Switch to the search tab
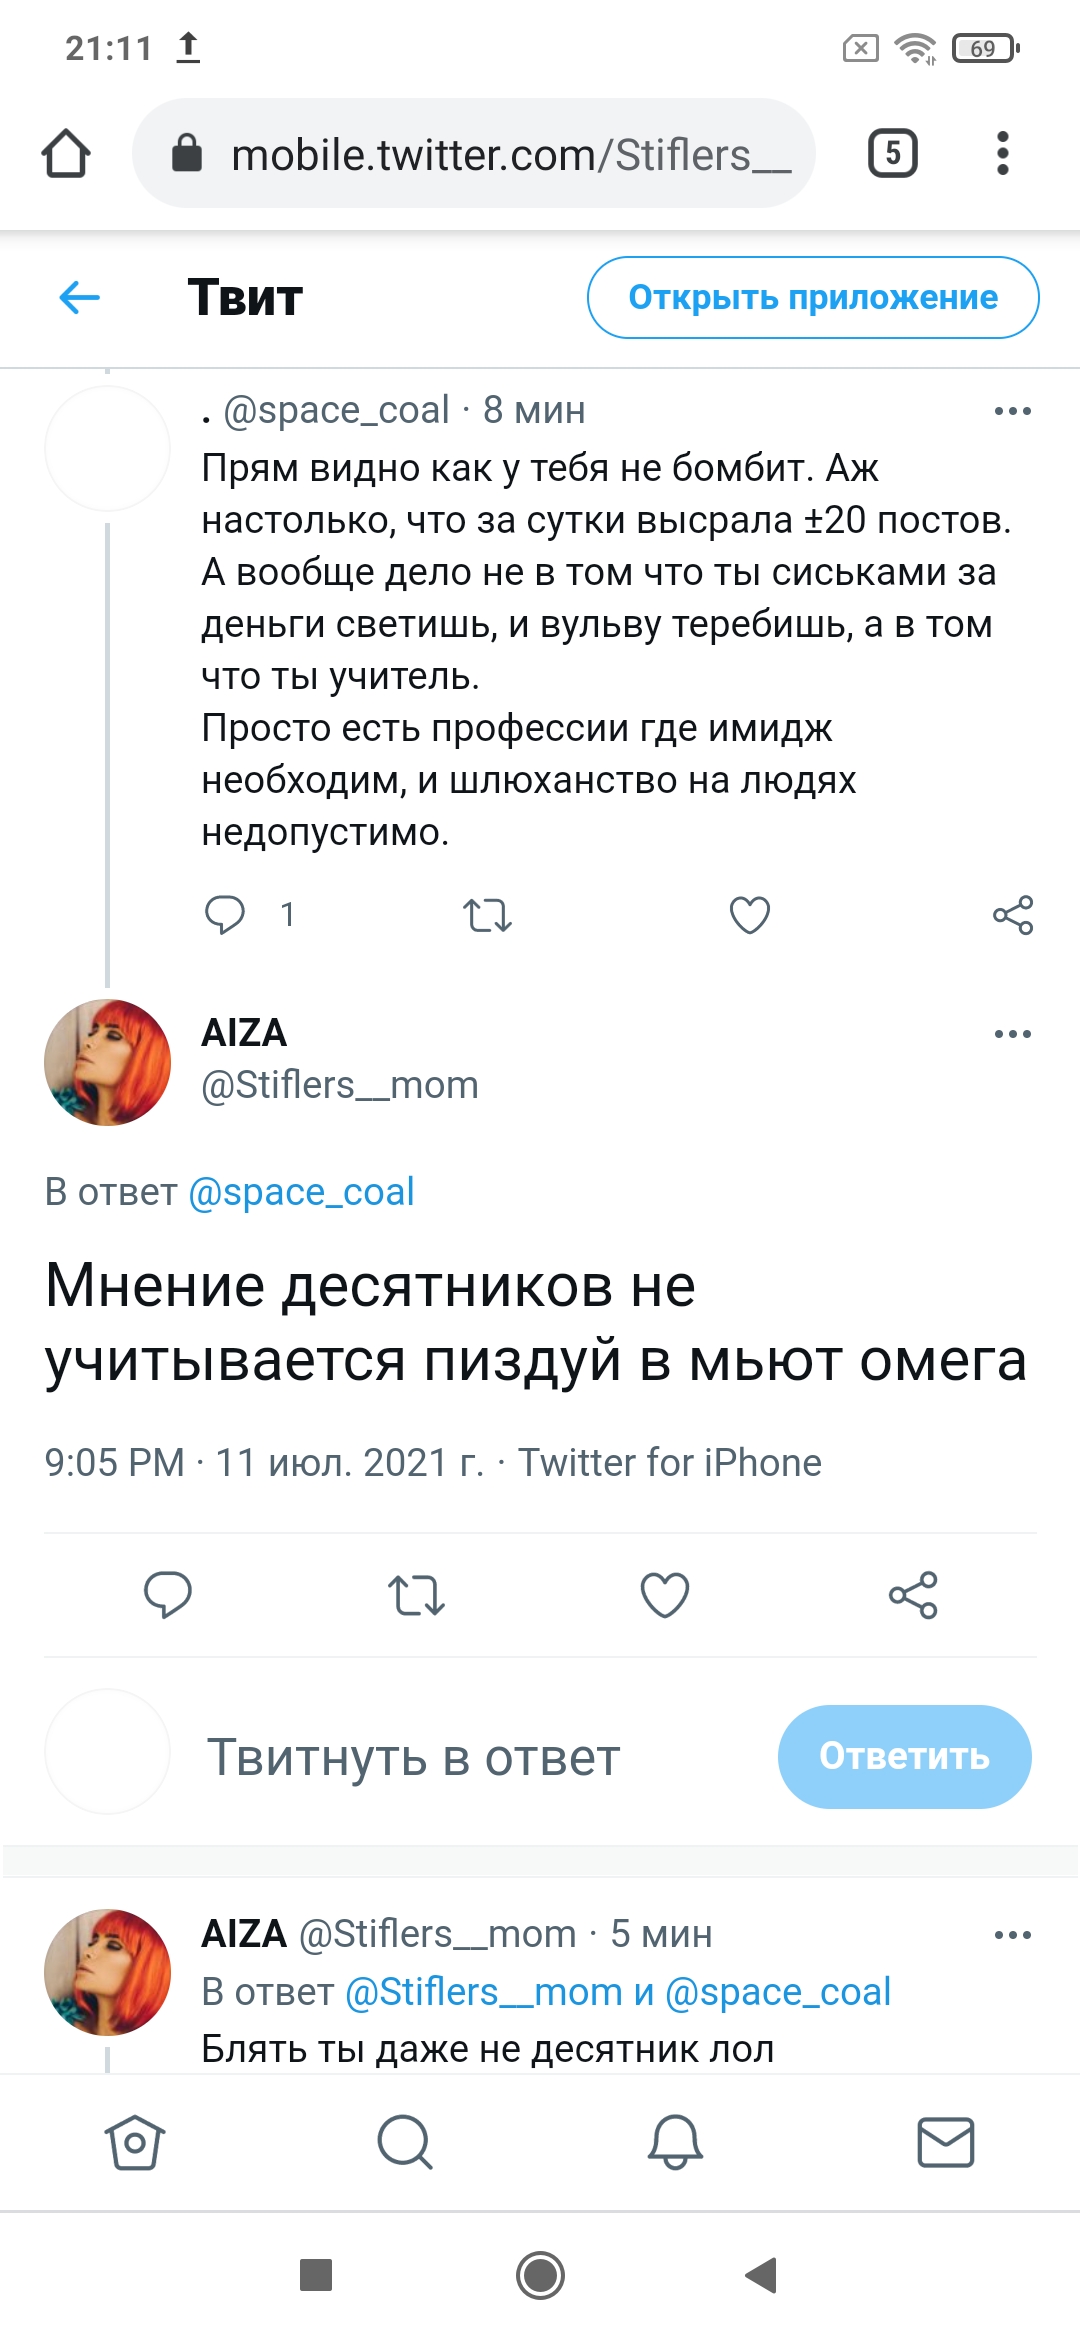This screenshot has width=1080, height=2340. click(404, 2142)
